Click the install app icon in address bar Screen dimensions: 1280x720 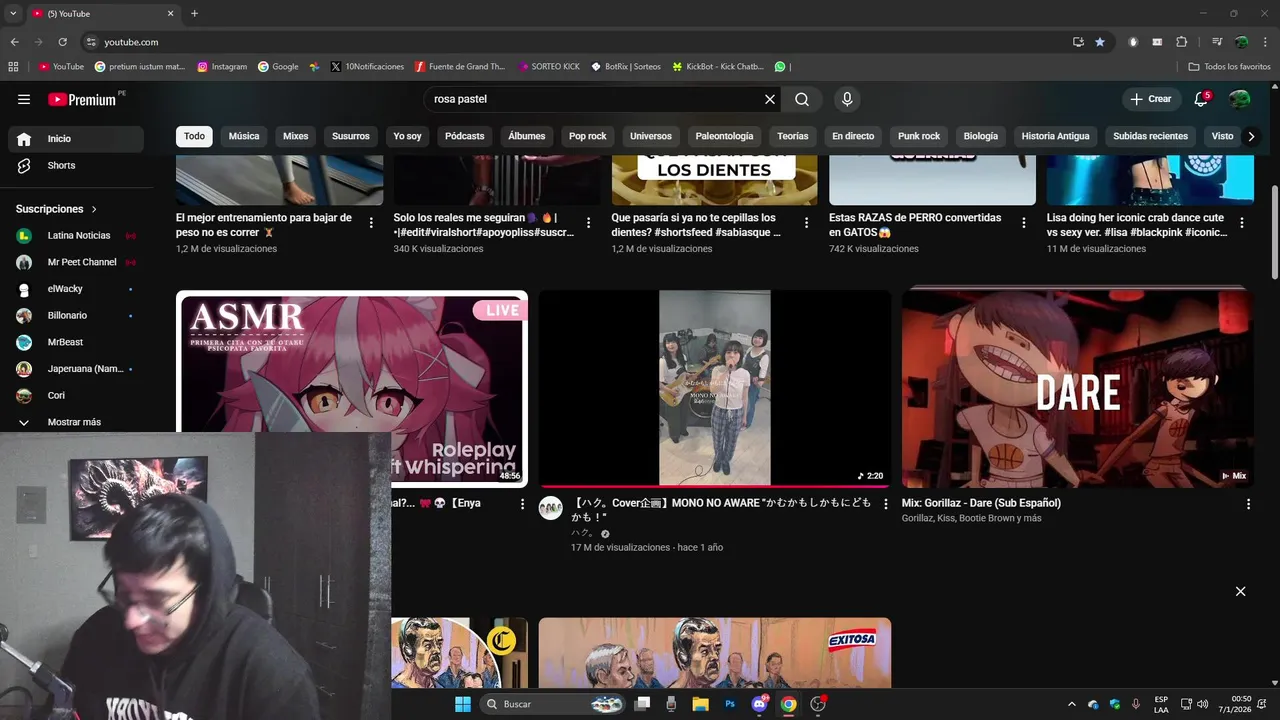[1078, 42]
